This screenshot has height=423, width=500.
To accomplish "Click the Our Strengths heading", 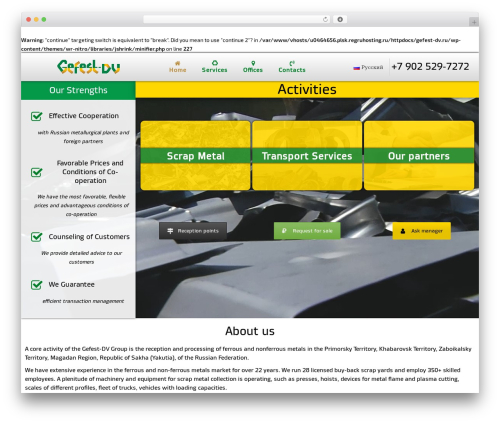I will [78, 90].
